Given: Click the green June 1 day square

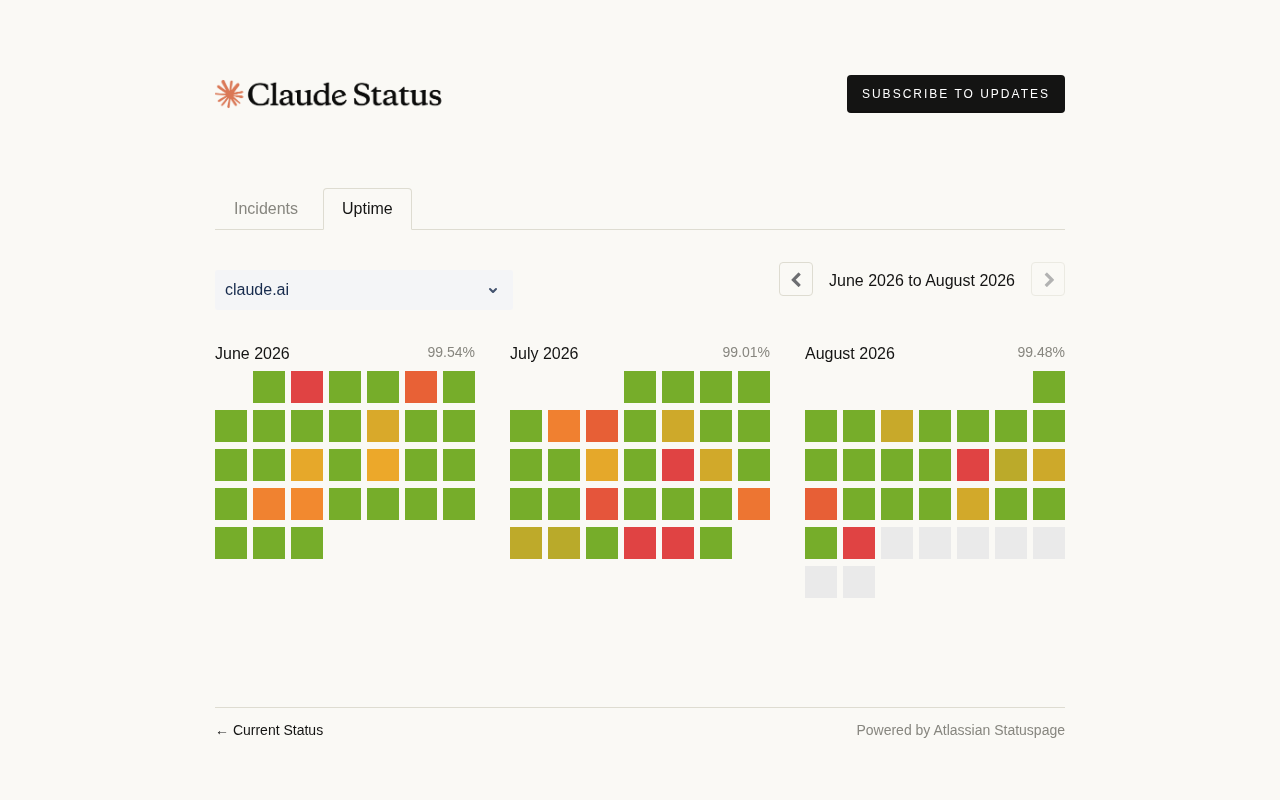Looking at the screenshot, I should point(269,387).
